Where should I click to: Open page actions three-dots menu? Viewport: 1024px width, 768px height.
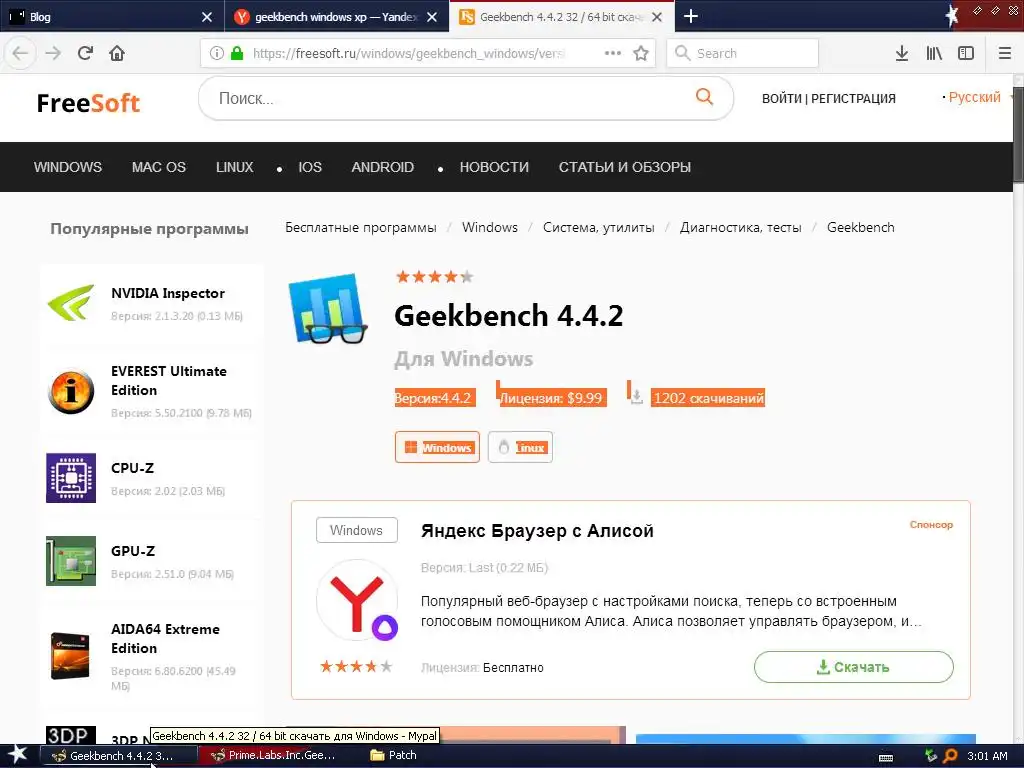tap(613, 53)
